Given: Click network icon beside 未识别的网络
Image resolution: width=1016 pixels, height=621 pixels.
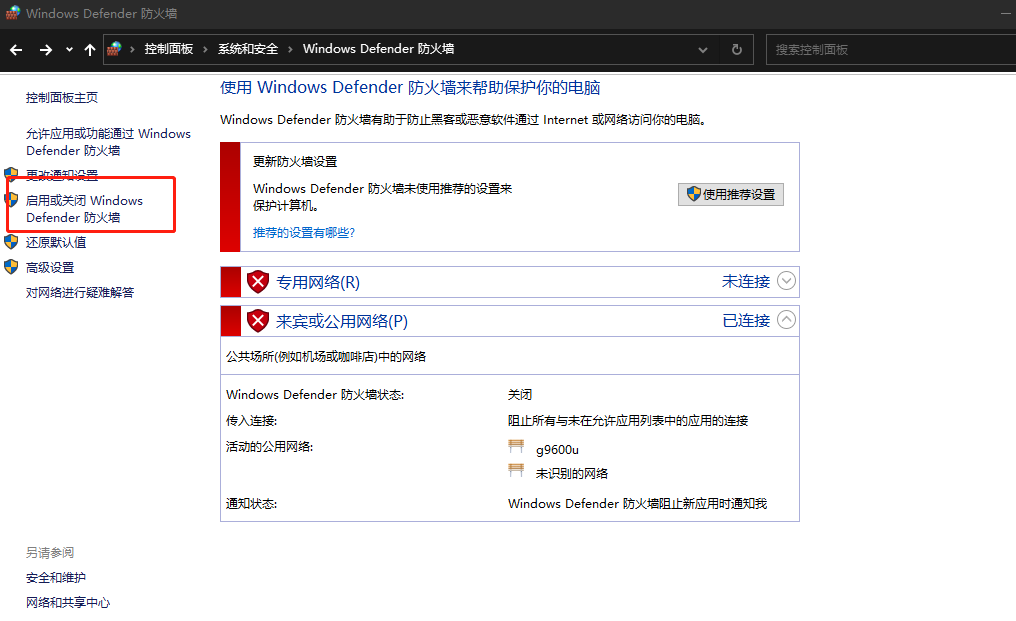Looking at the screenshot, I should 516,471.
